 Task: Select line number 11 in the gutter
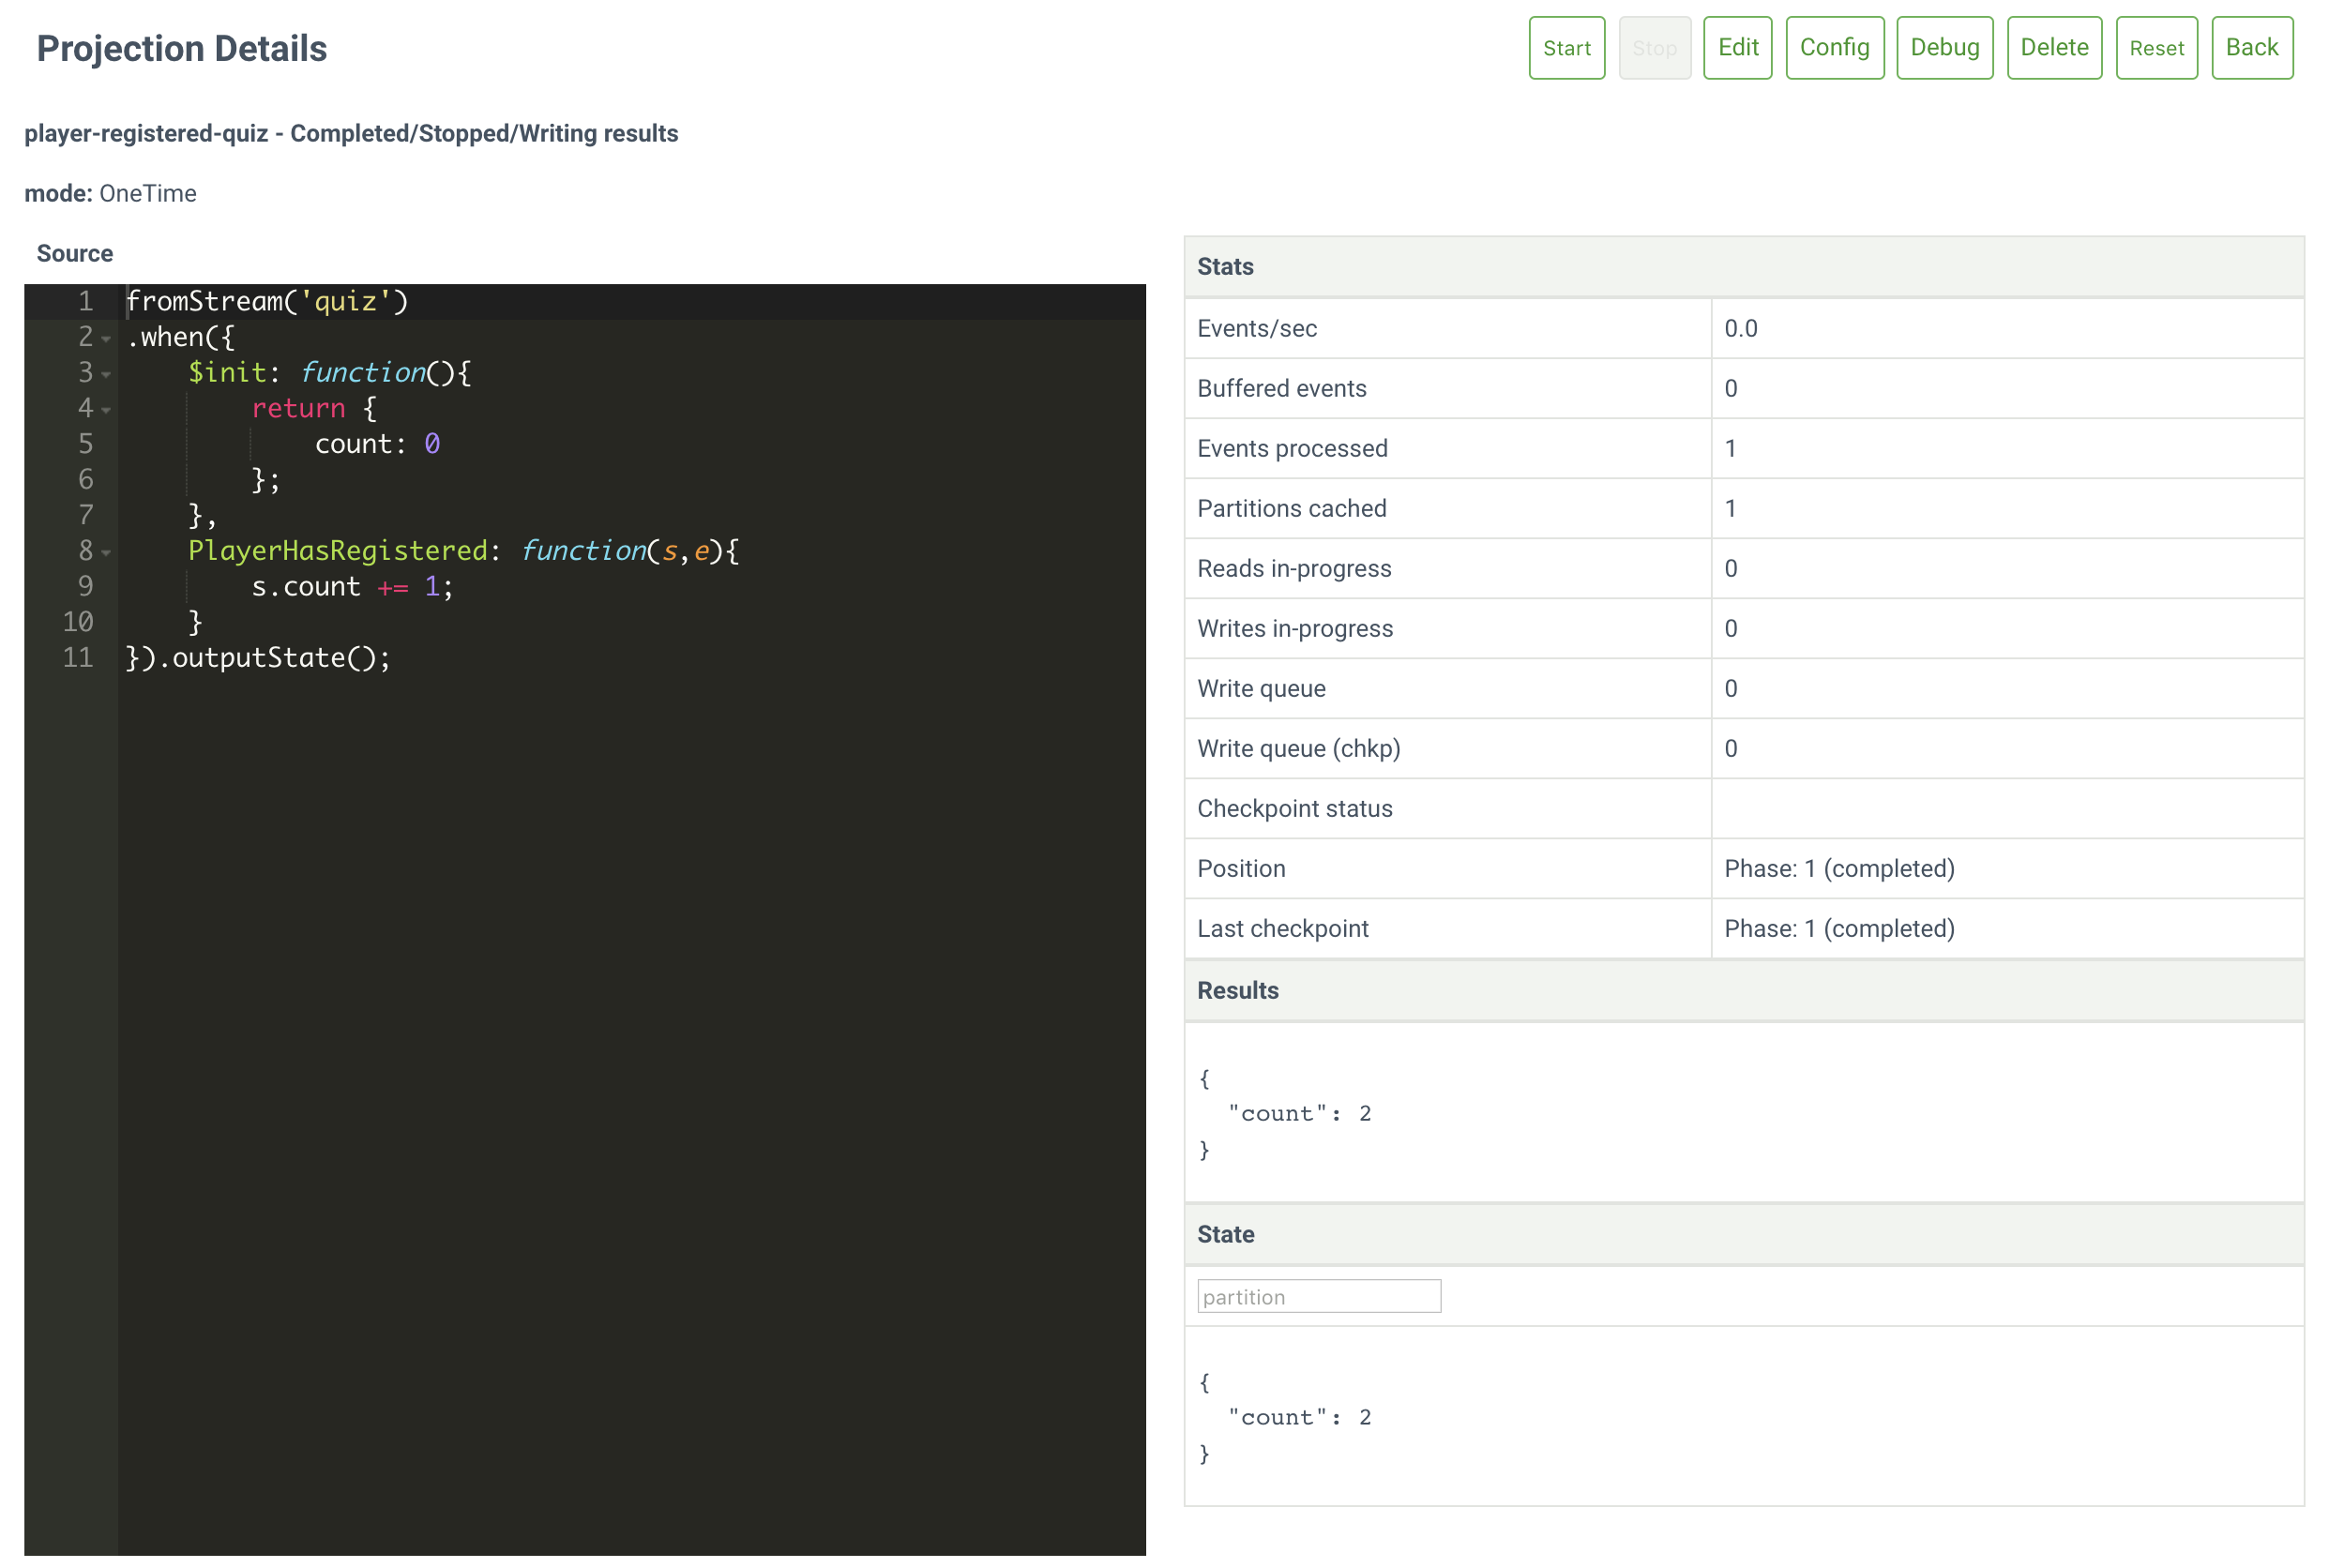pos(78,658)
